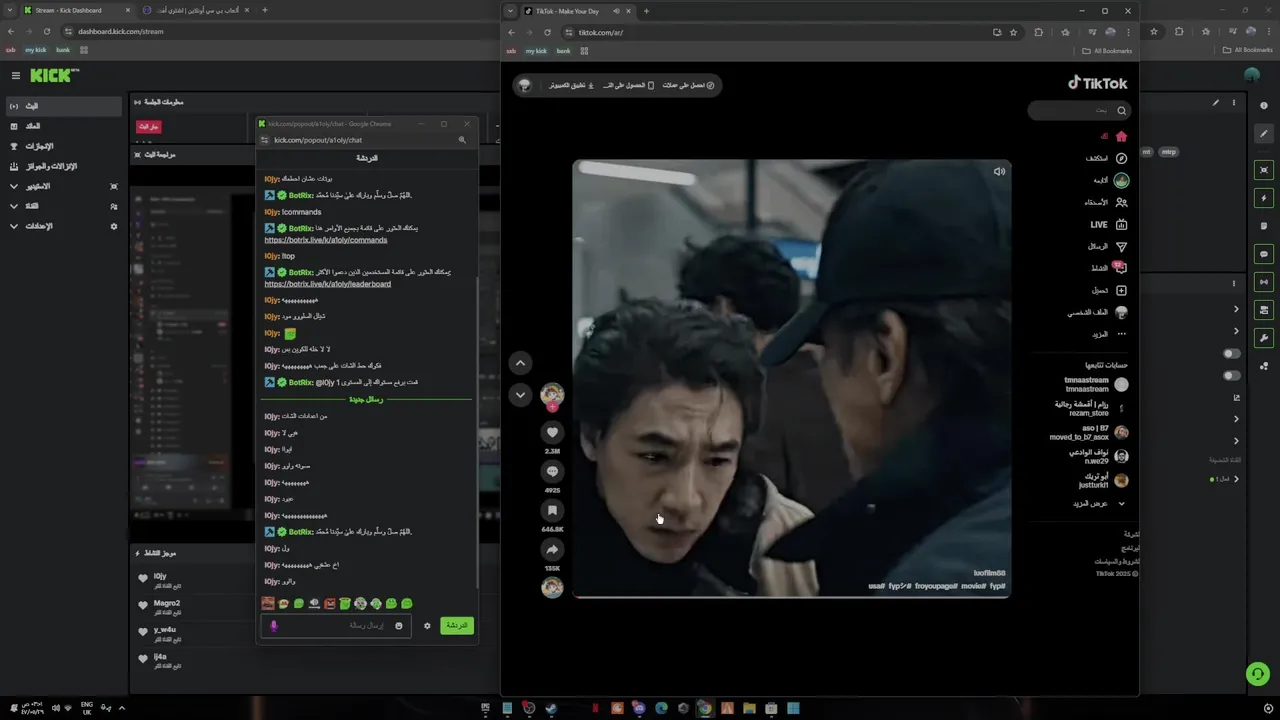Go to next TikTok video with down arrow
Screen dimensions: 1280x720
(520, 395)
